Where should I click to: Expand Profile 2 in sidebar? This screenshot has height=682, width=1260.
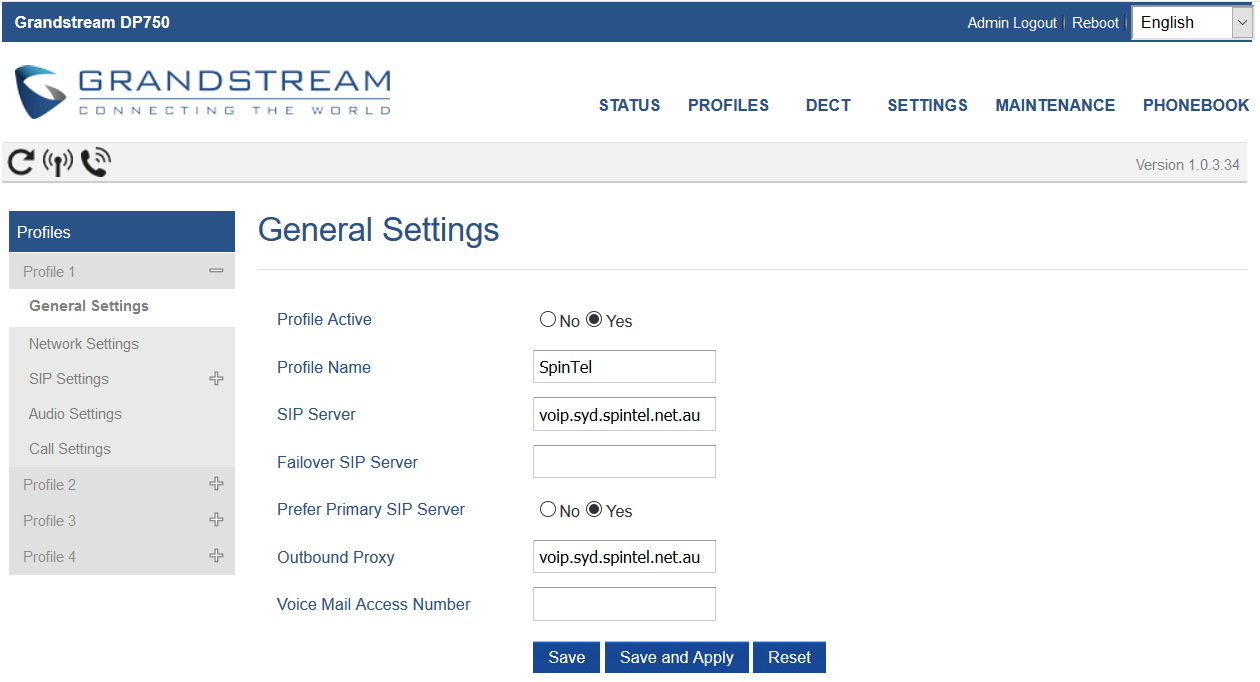[x=216, y=483]
